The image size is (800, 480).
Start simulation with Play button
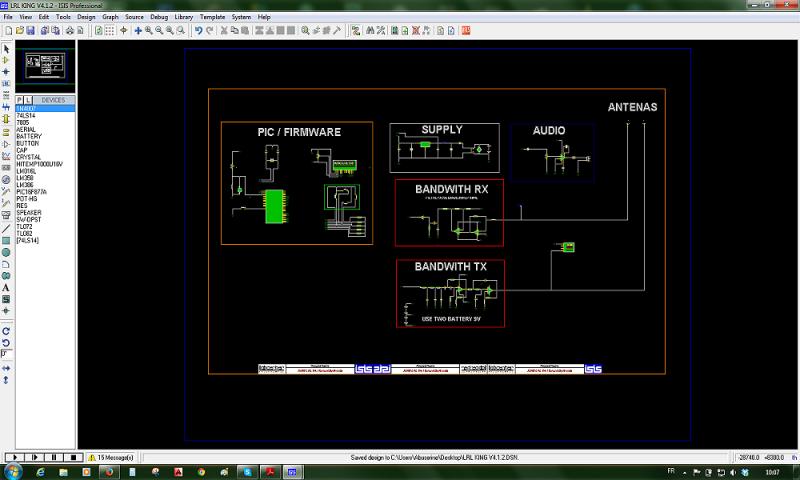coord(15,458)
